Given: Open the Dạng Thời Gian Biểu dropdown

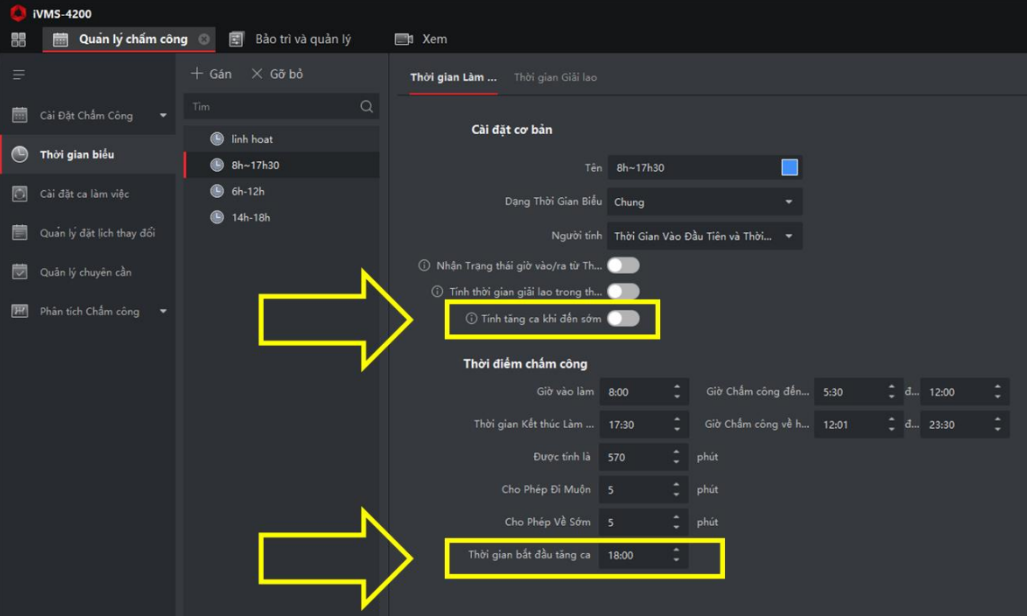Looking at the screenshot, I should [704, 202].
